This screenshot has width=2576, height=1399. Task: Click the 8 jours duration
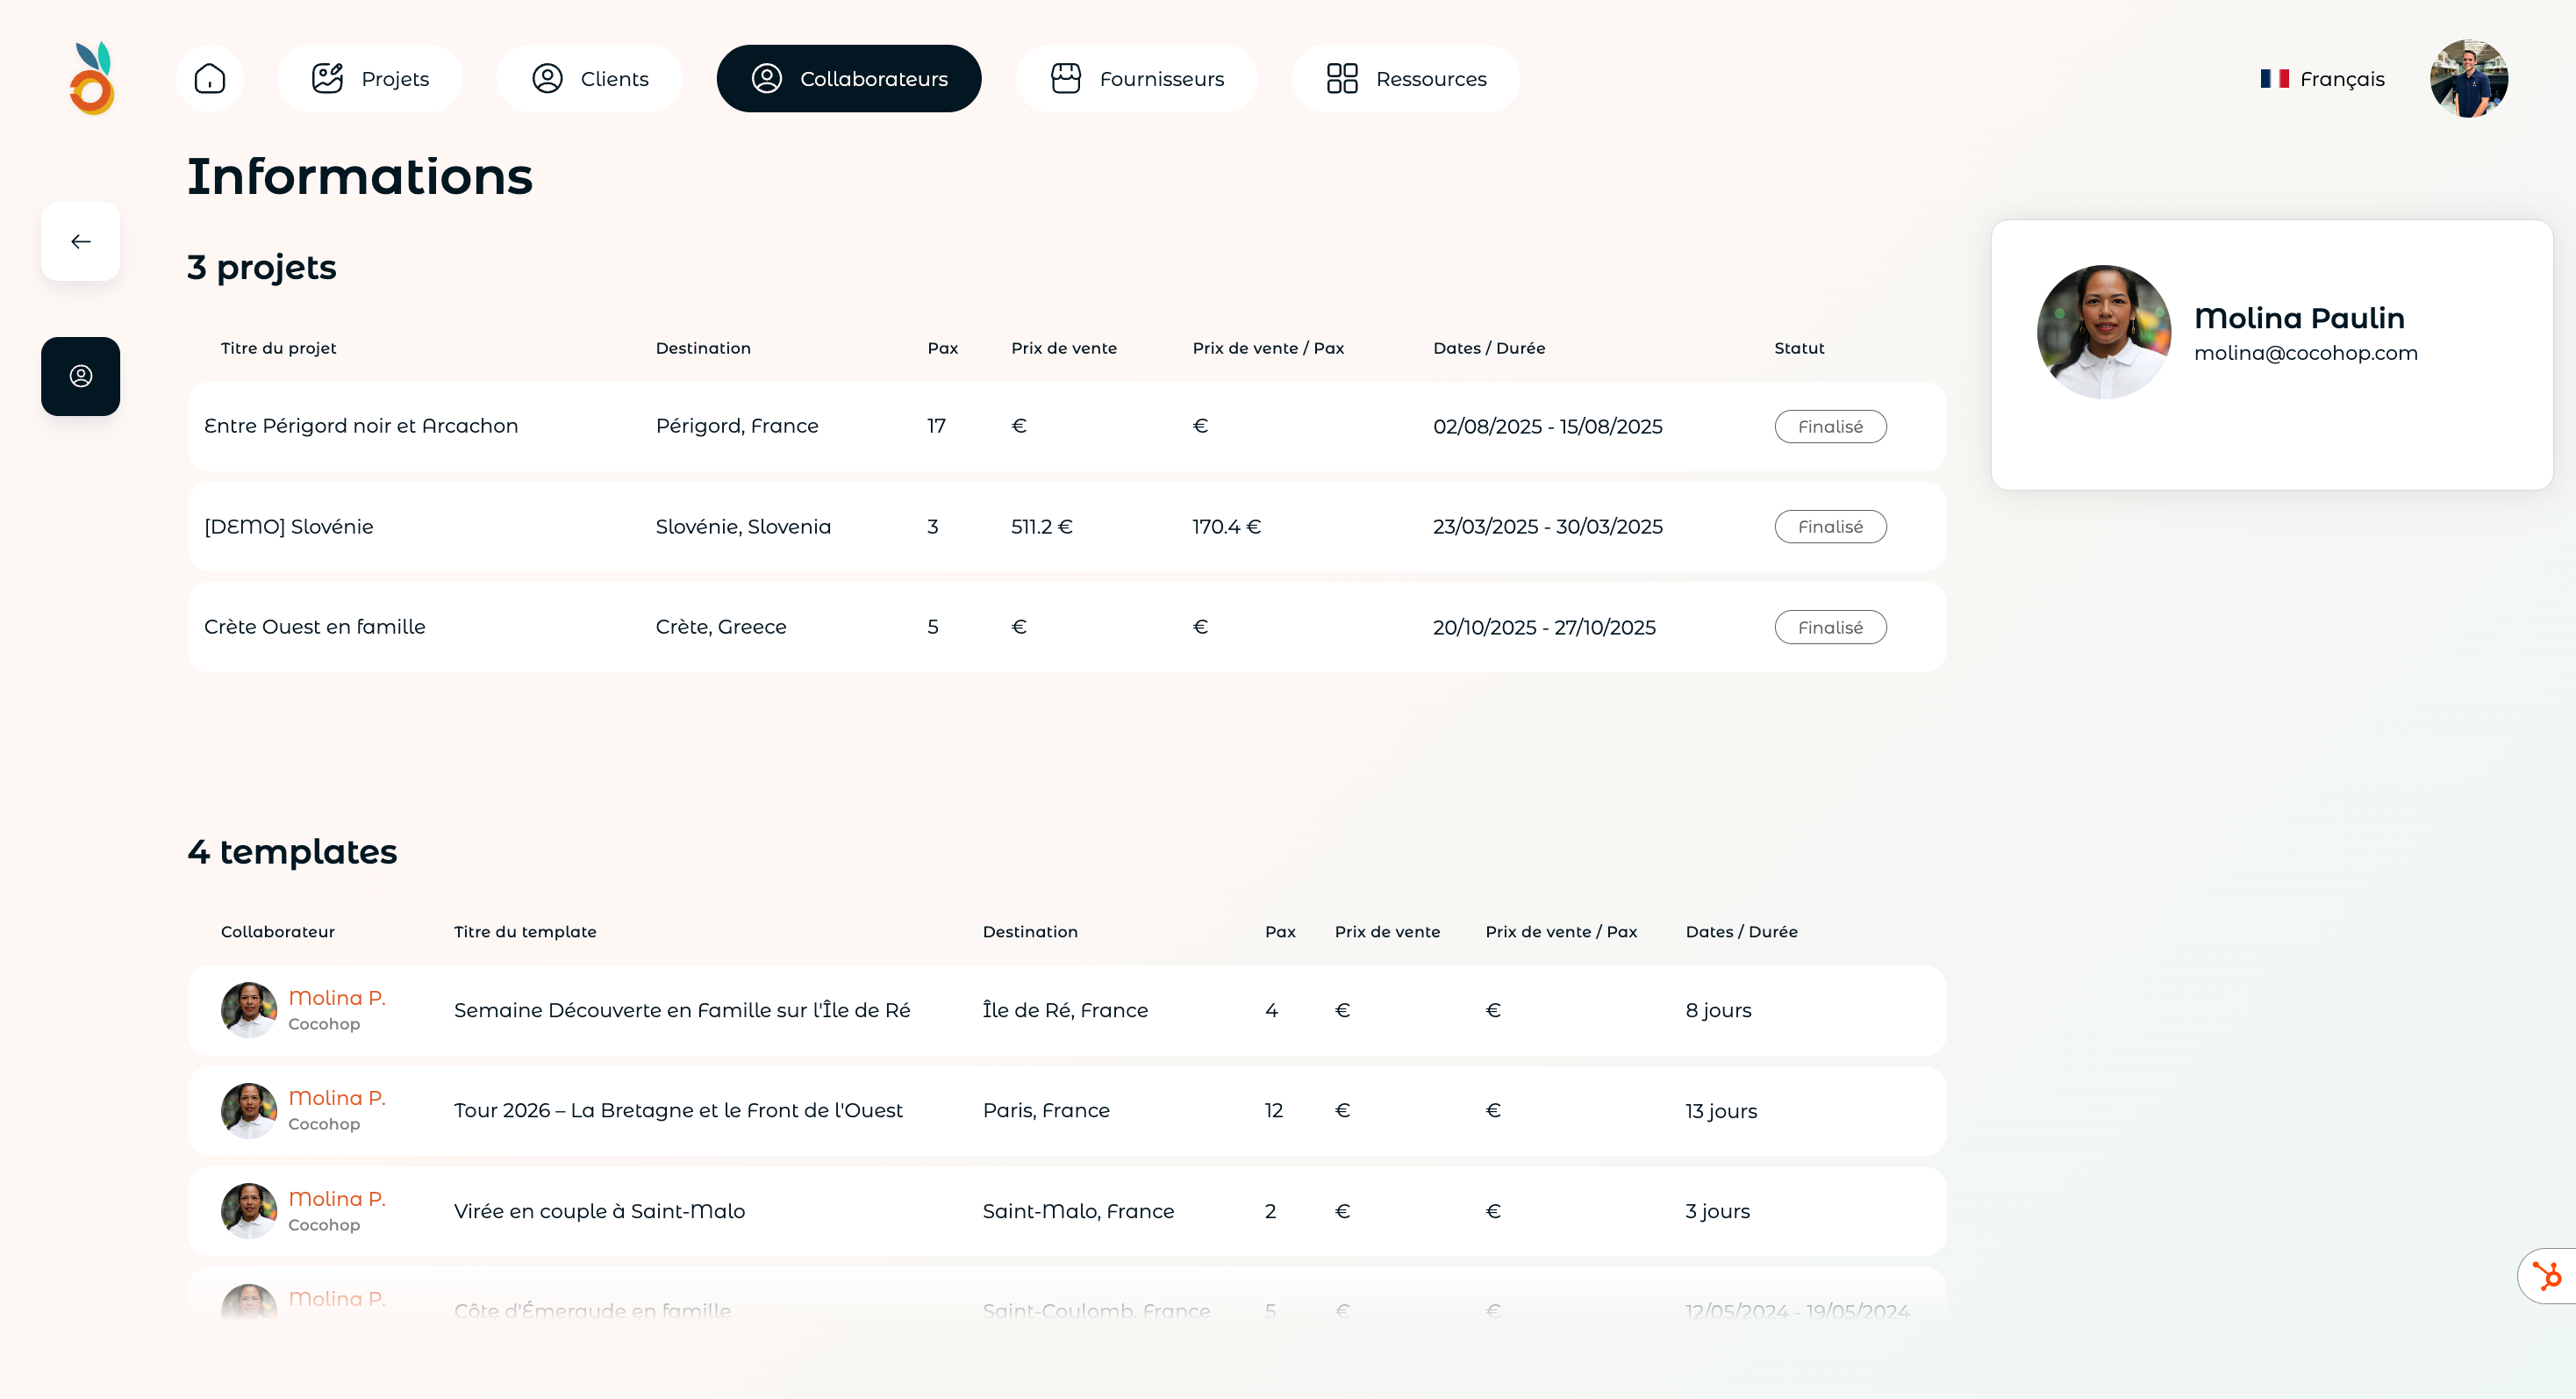click(1718, 1010)
